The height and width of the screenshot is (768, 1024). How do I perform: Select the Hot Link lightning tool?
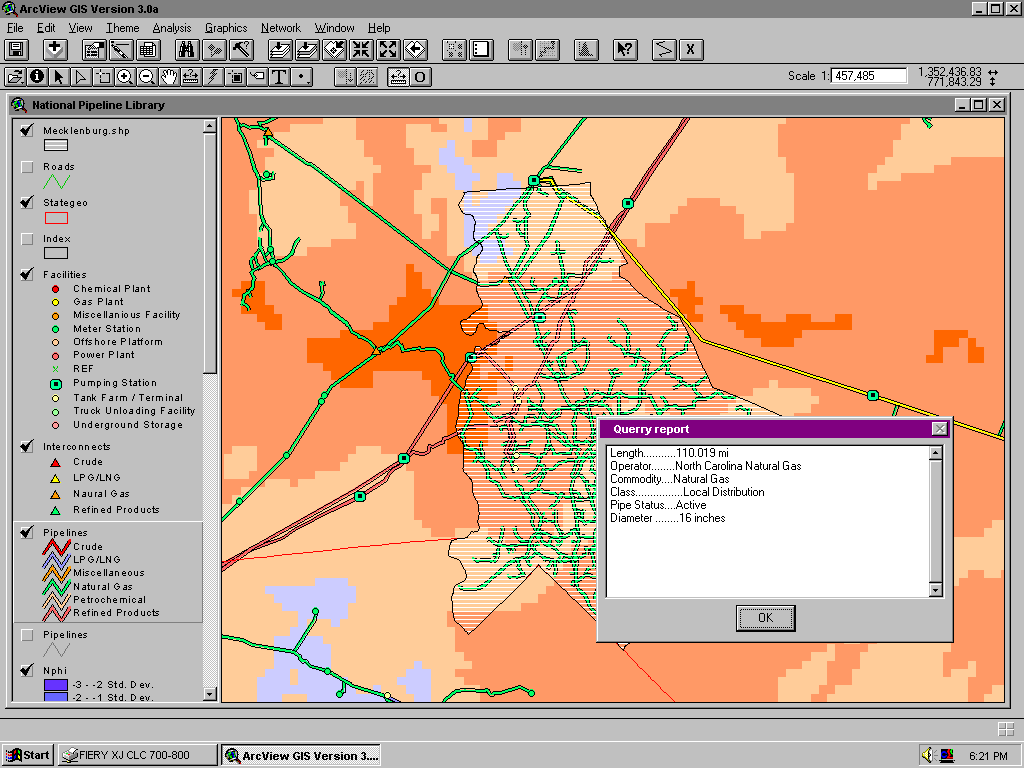click(x=213, y=77)
